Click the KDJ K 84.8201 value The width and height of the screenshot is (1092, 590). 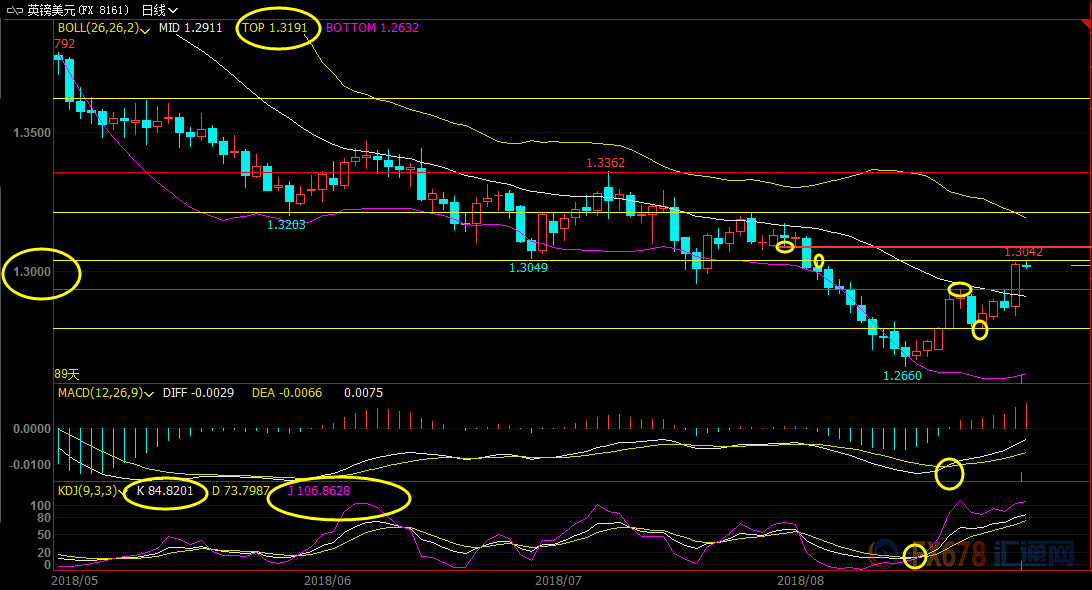click(166, 492)
